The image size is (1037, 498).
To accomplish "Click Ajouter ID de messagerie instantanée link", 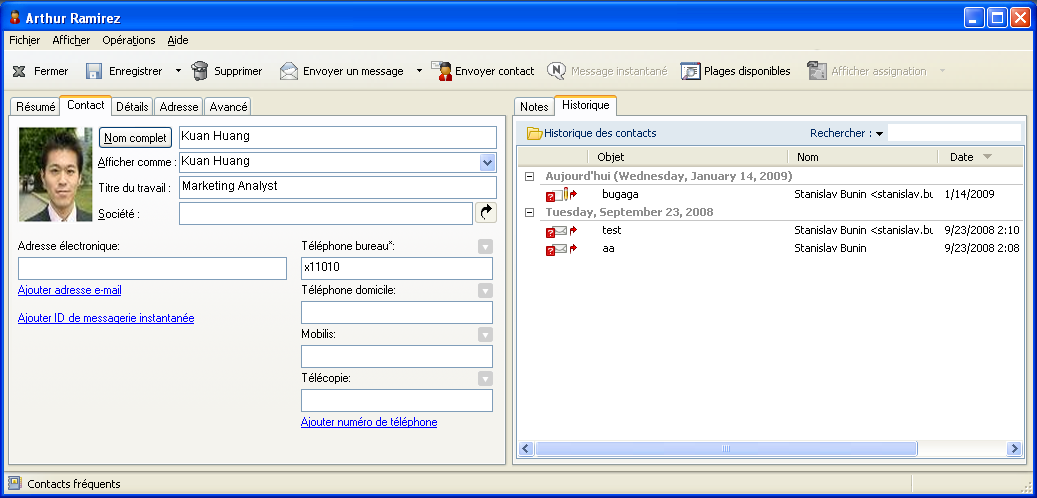I will tap(106, 318).
